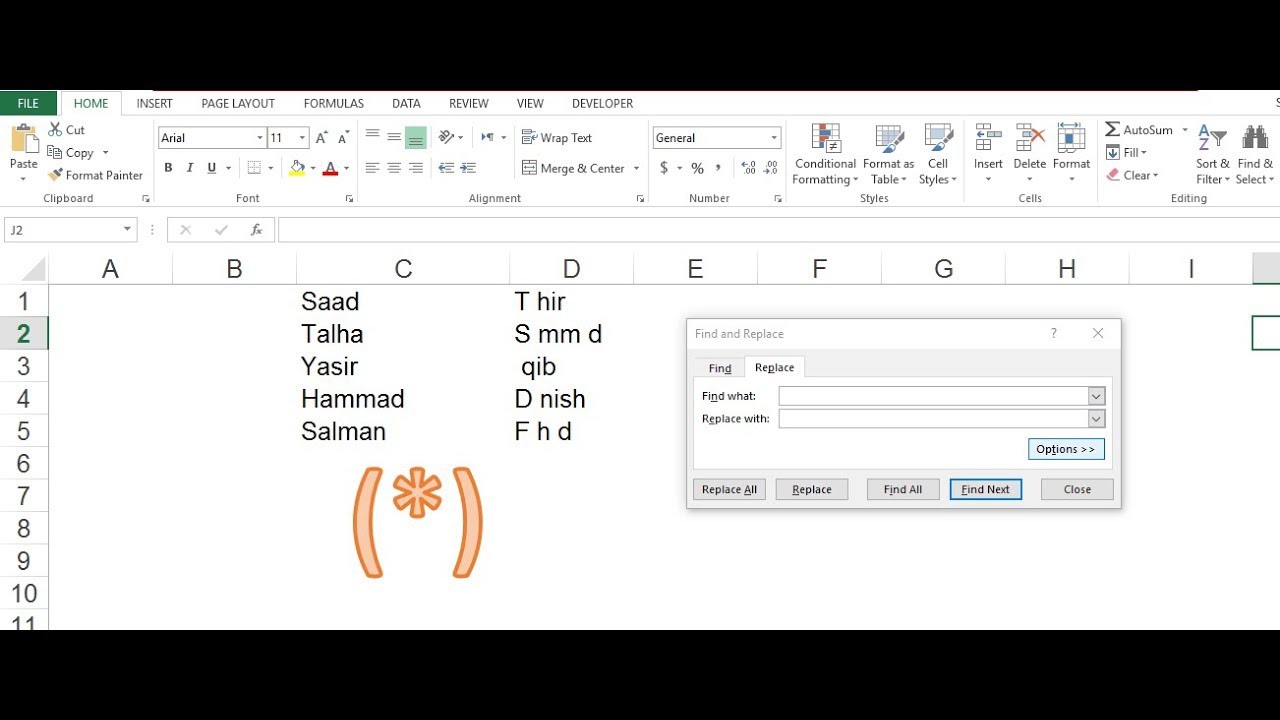Viewport: 1280px width, 720px height.
Task: Click the Increase Decimal icon
Action: pyautogui.click(x=748, y=168)
